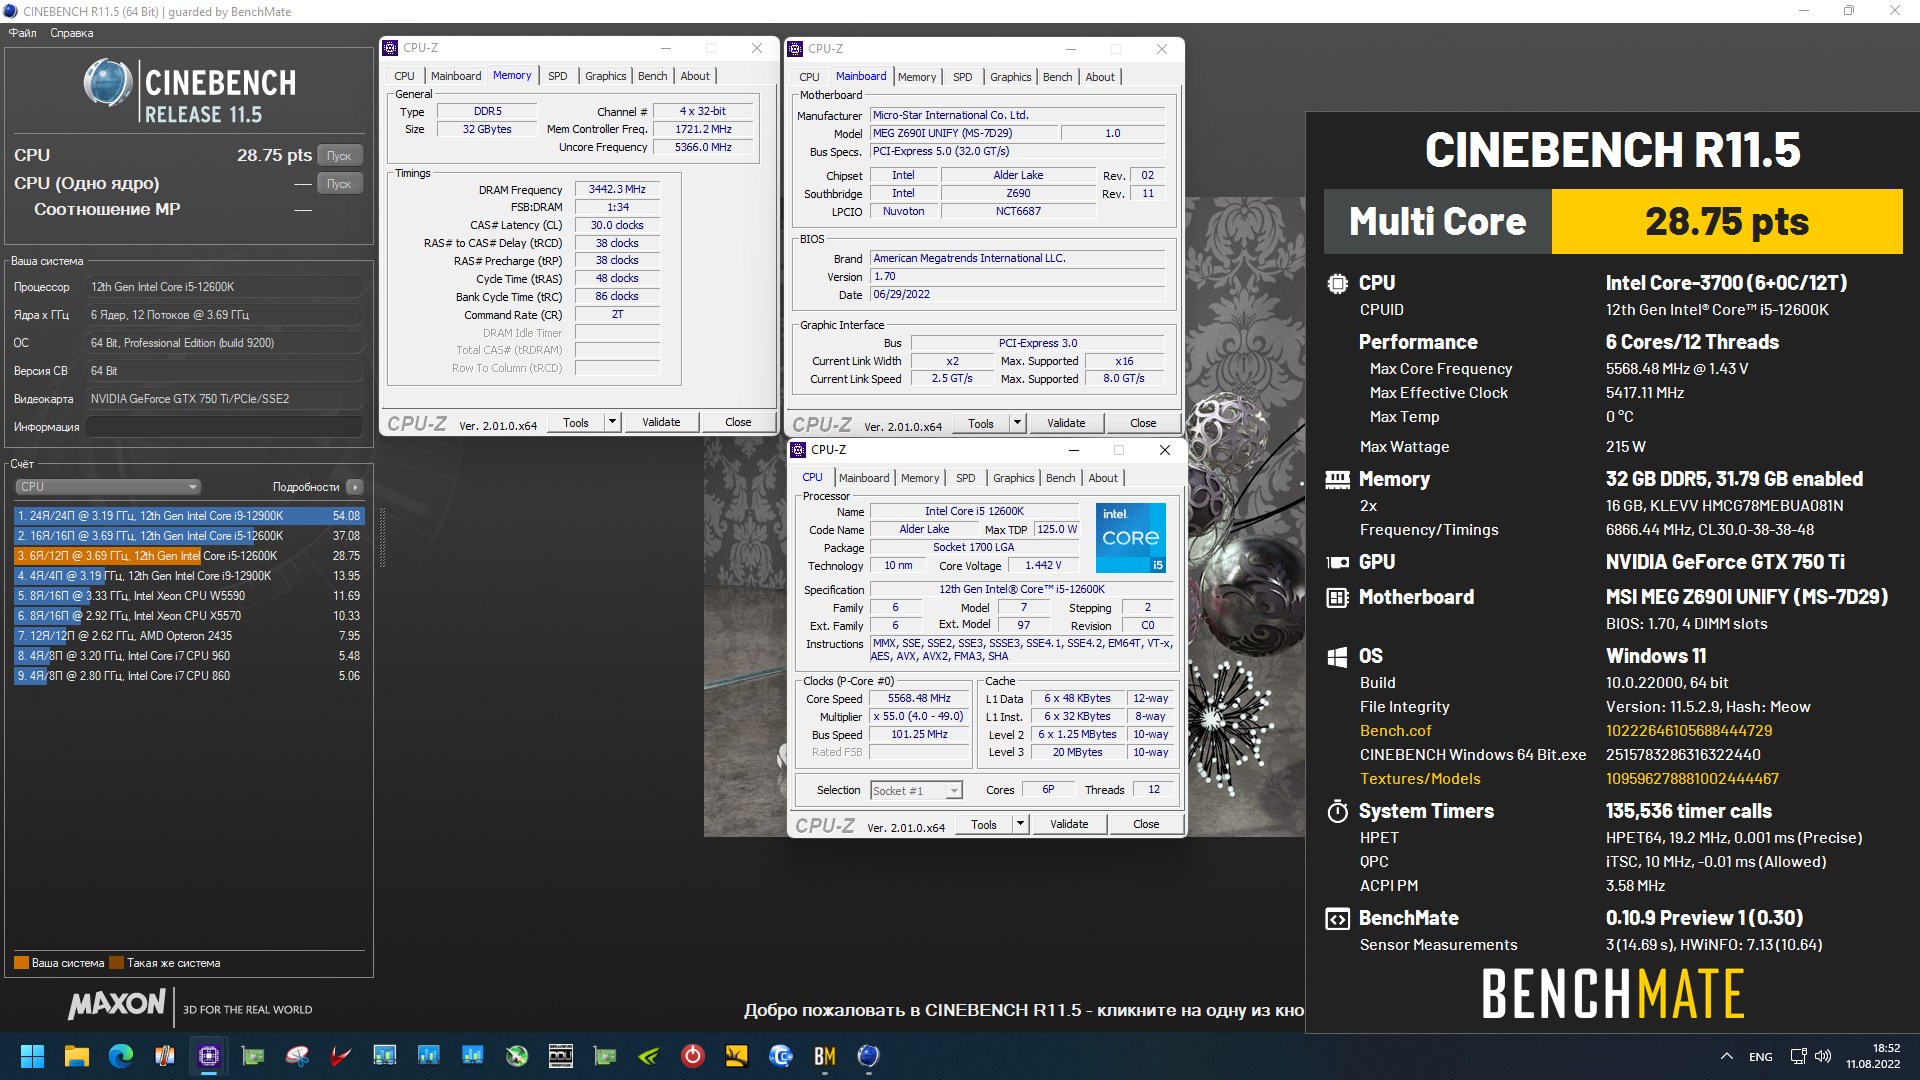Open the network status tray icon
The image size is (1920, 1080).
pyautogui.click(x=1799, y=1056)
